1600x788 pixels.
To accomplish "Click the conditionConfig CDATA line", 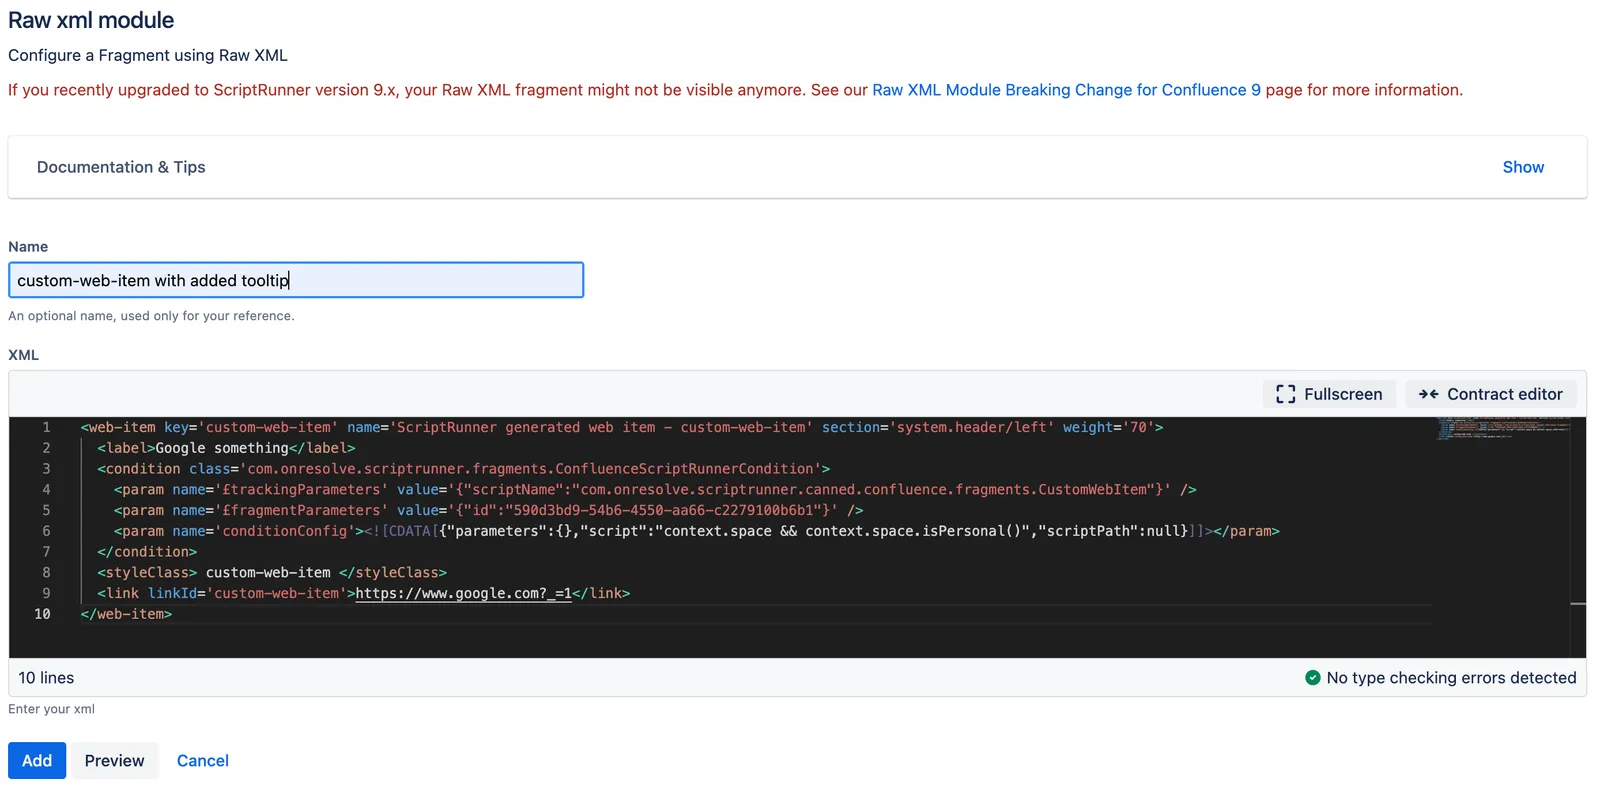I will [696, 531].
